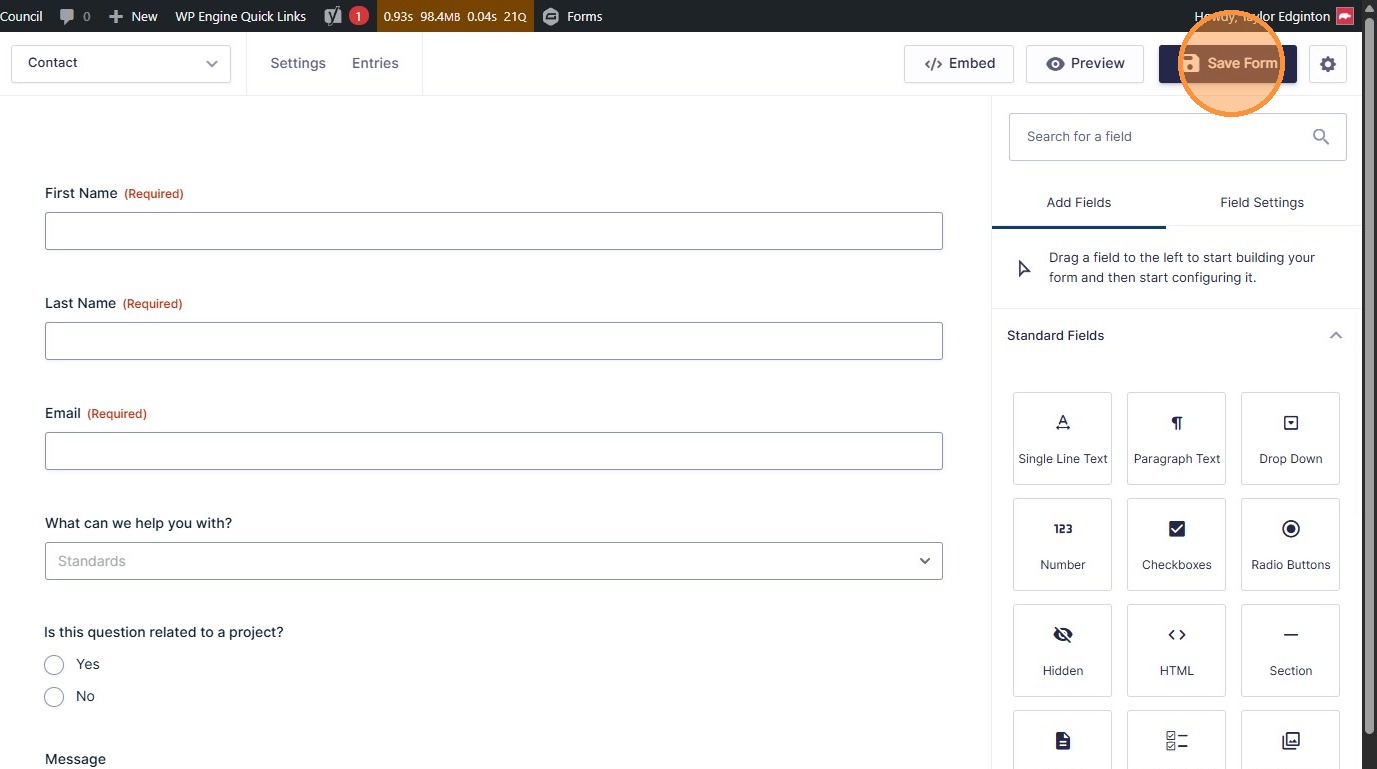Open the Contact form switcher dropdown
Screen dimensions: 1377x769
(x=121, y=63)
